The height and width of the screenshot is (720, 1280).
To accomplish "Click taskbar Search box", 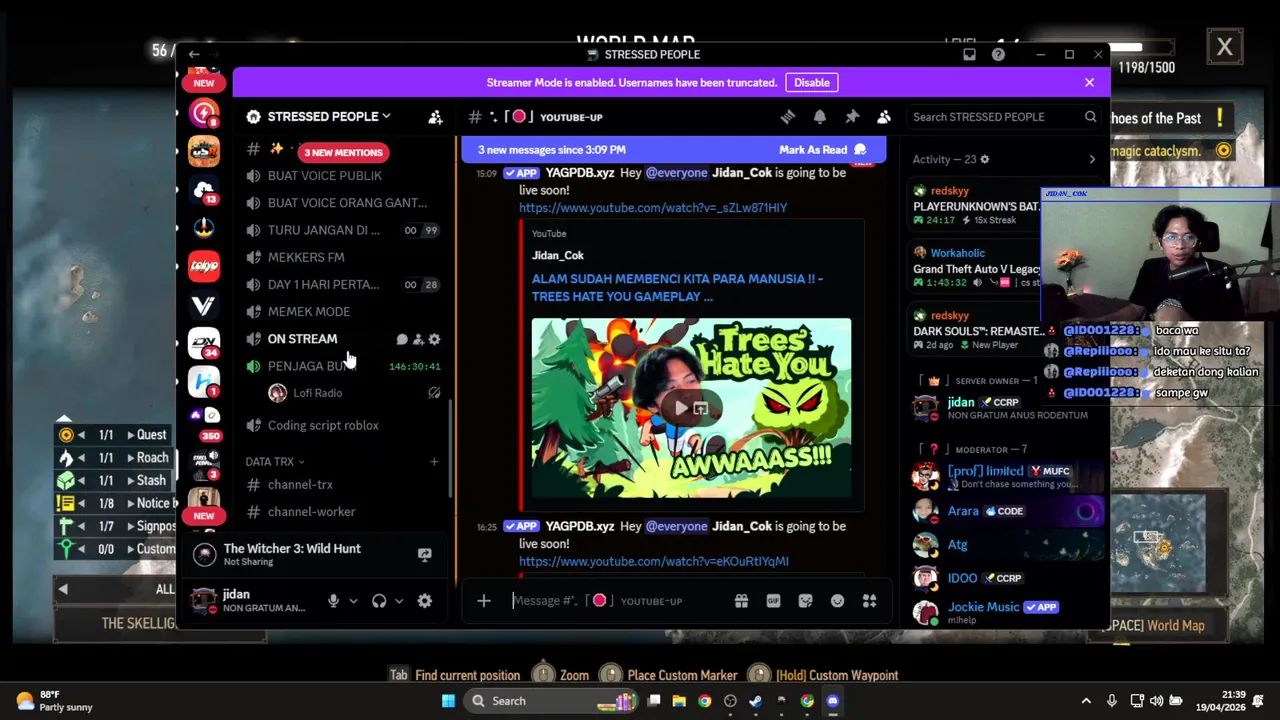I will [x=552, y=701].
